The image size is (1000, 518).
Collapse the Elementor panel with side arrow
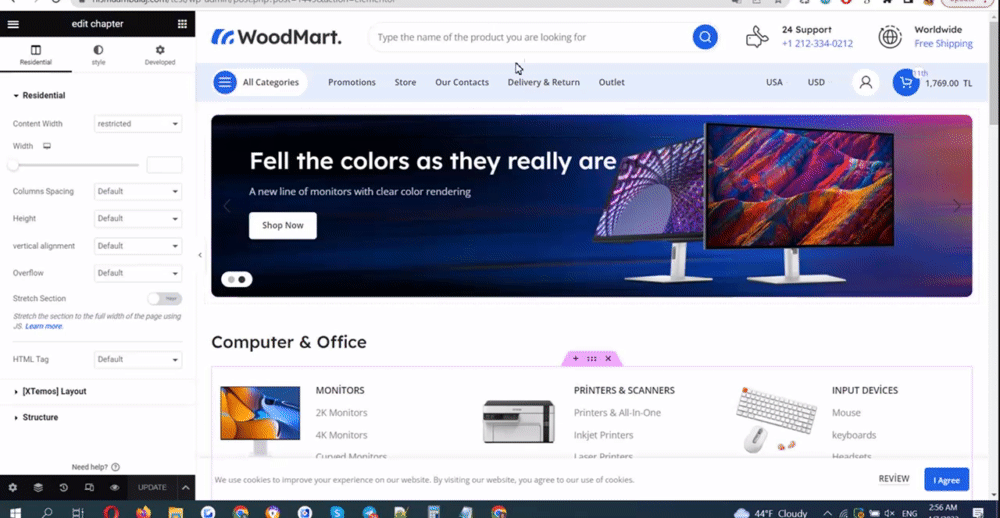coord(200,255)
